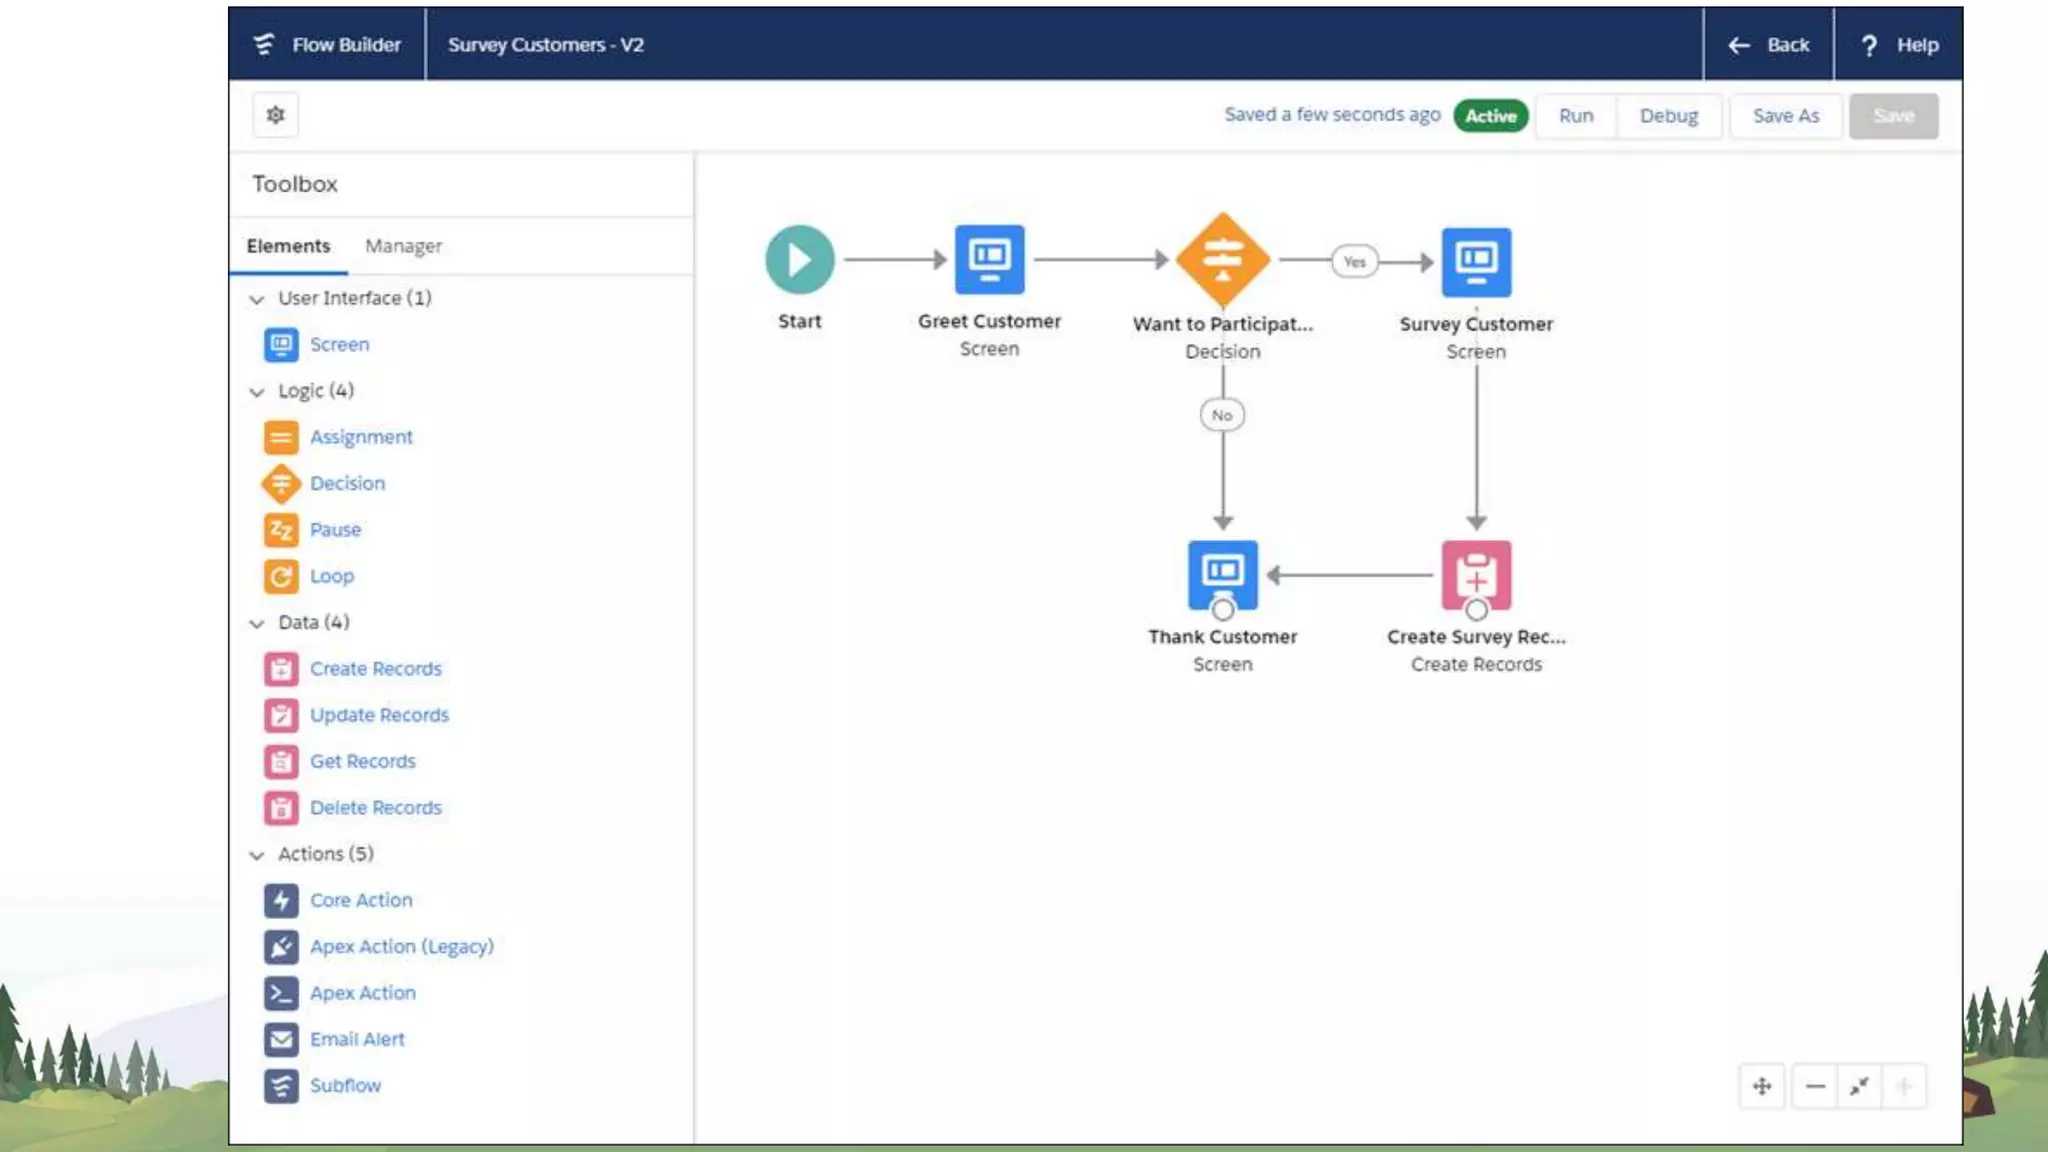Click the Yes connector label
Viewport: 2048px width, 1152px height.
point(1354,262)
